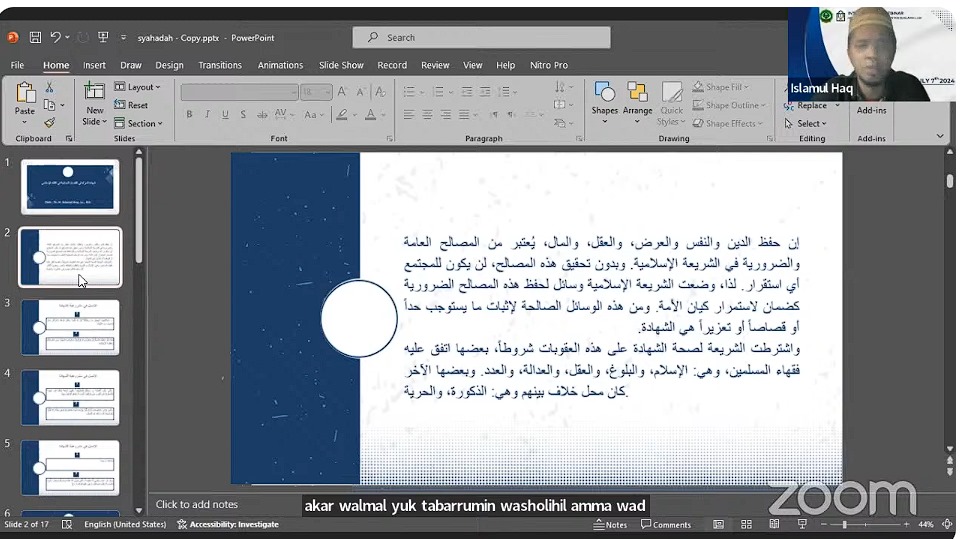
Task: Expand the Layout dropdown
Action: tap(138, 88)
